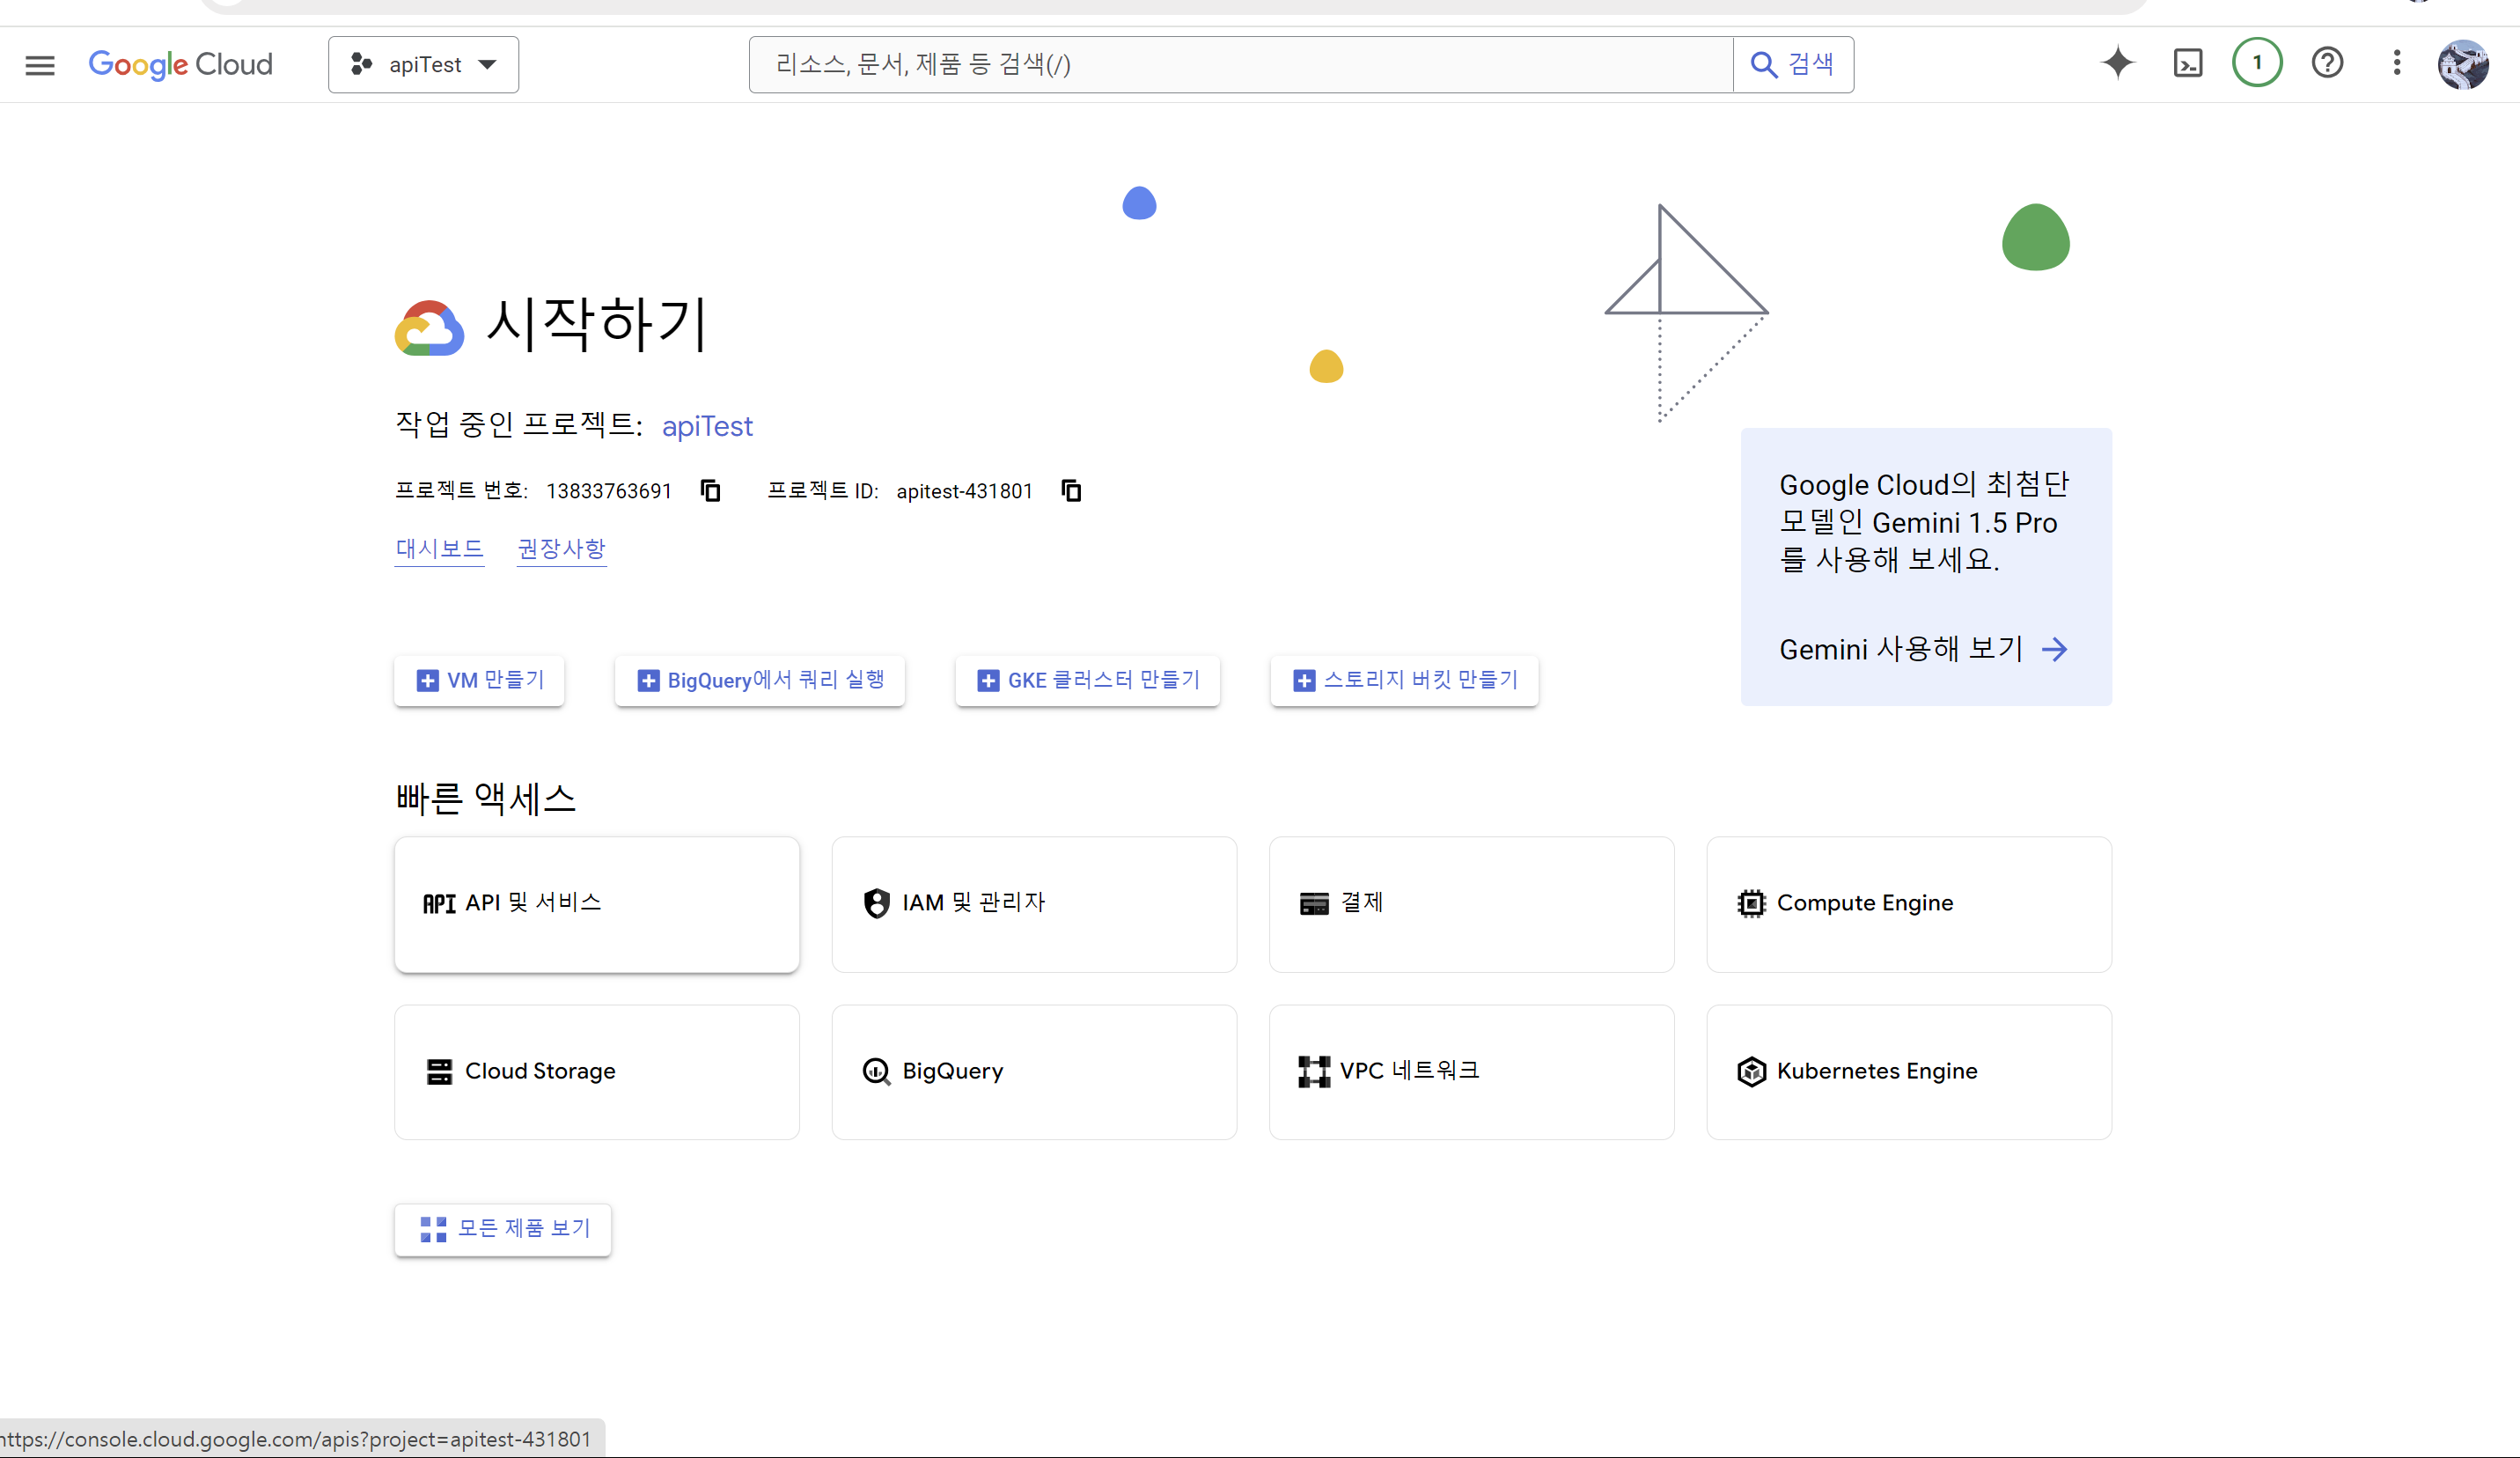Click the 검색 search button
2520x1458 pixels.
tap(1792, 65)
